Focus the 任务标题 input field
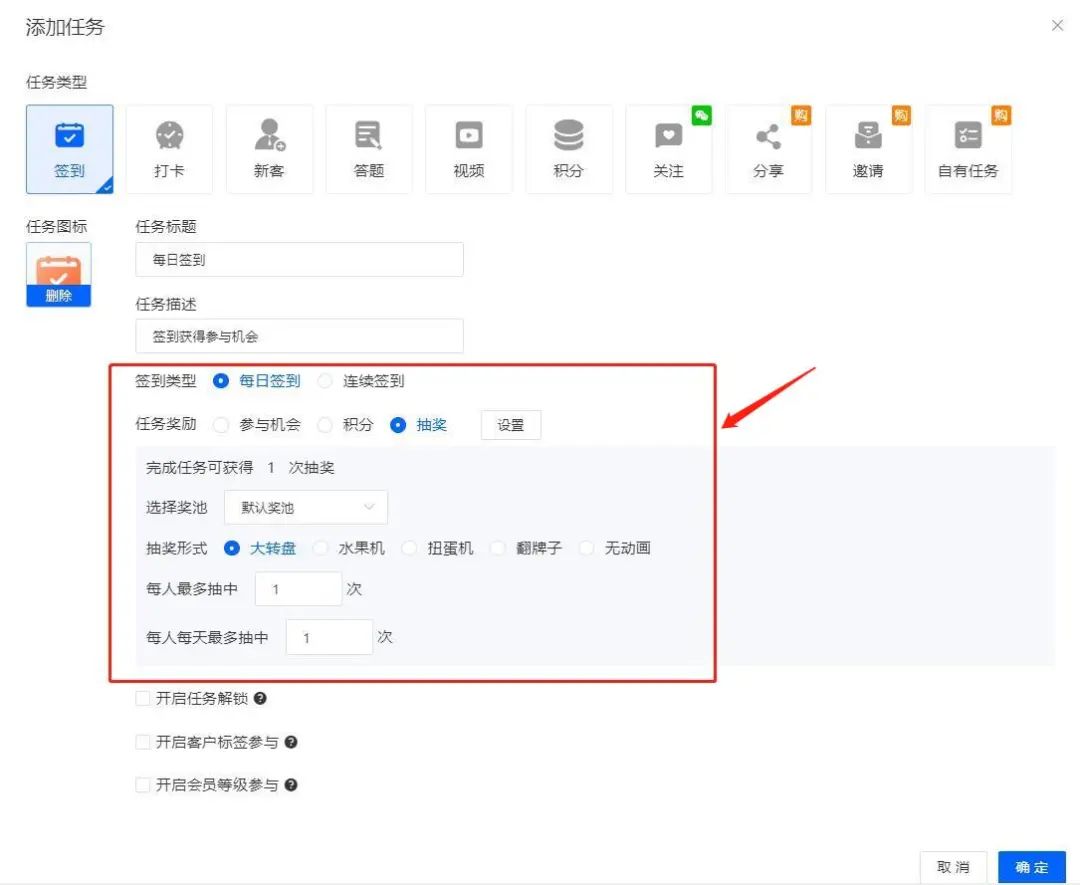Image resolution: width=1080 pixels, height=885 pixels. click(x=300, y=260)
